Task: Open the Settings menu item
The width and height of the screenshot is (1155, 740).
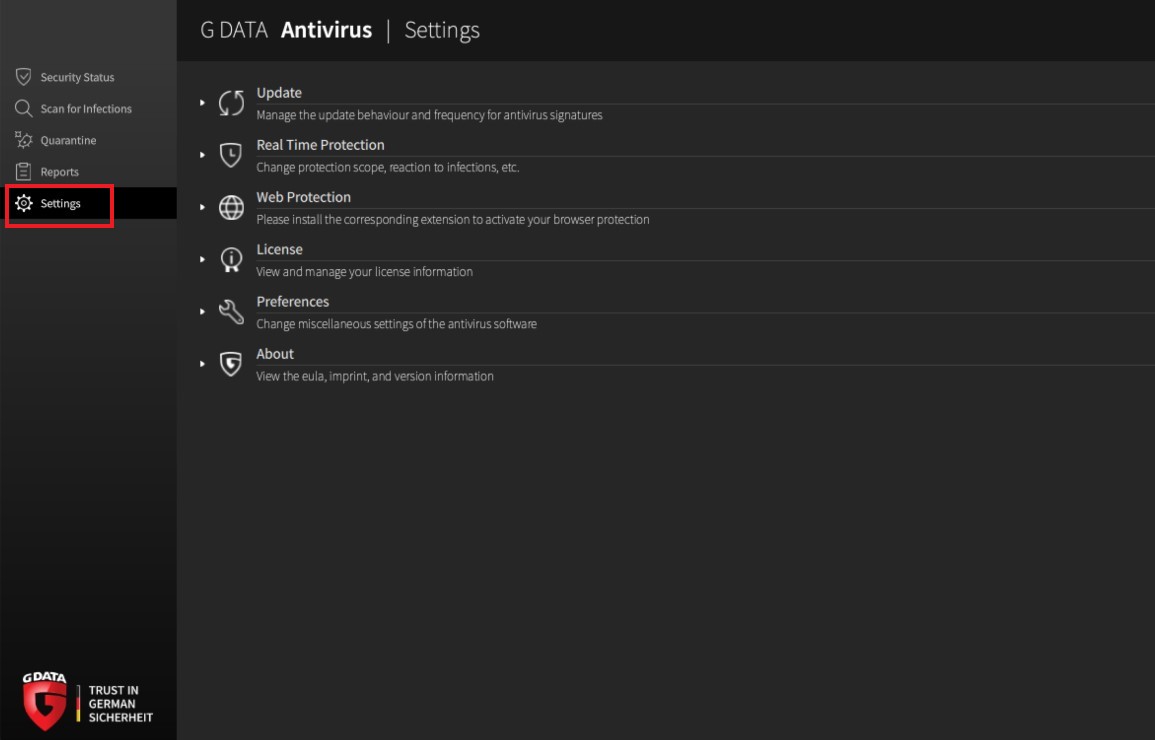Action: 60,204
